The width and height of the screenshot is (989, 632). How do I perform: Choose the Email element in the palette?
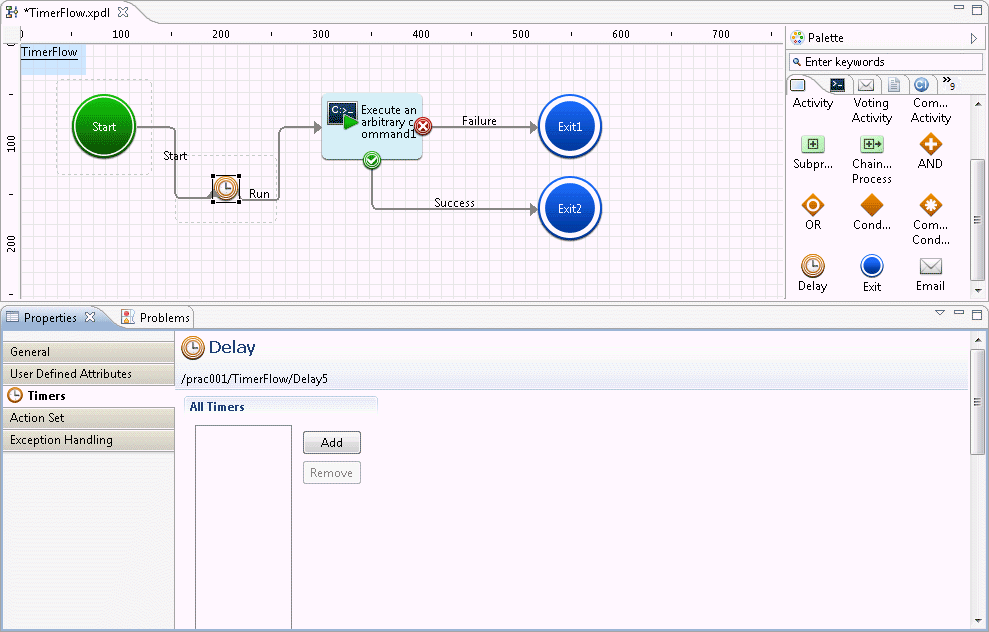(930, 266)
